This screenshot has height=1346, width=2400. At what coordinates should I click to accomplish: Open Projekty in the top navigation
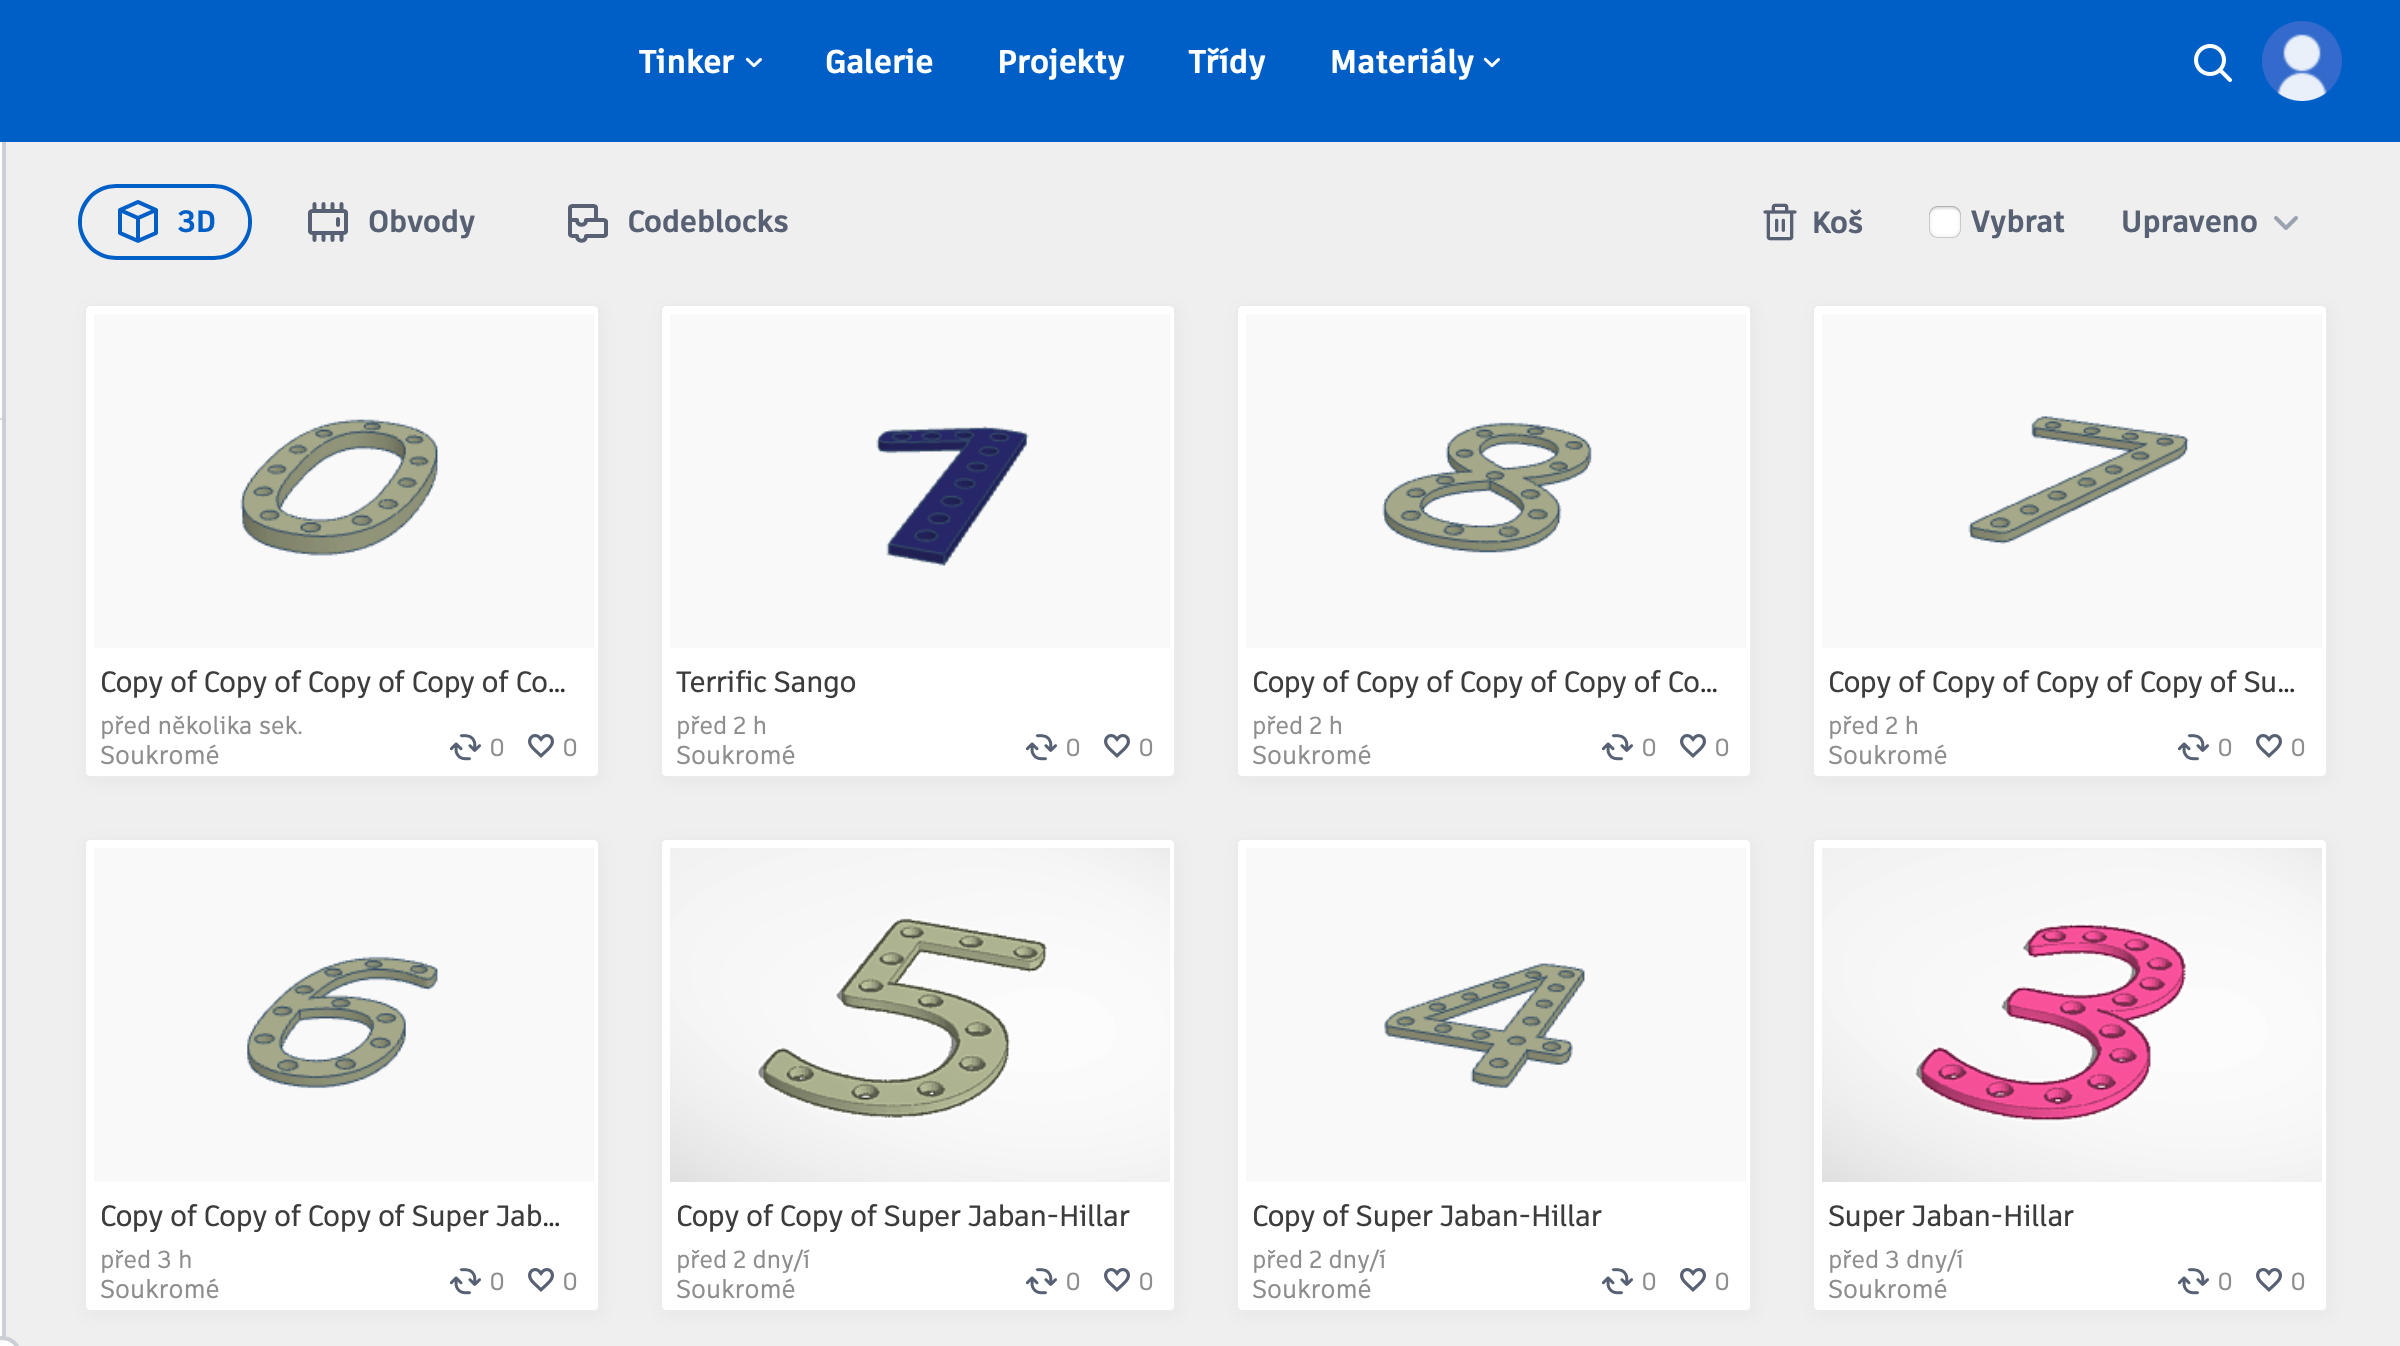[1061, 62]
